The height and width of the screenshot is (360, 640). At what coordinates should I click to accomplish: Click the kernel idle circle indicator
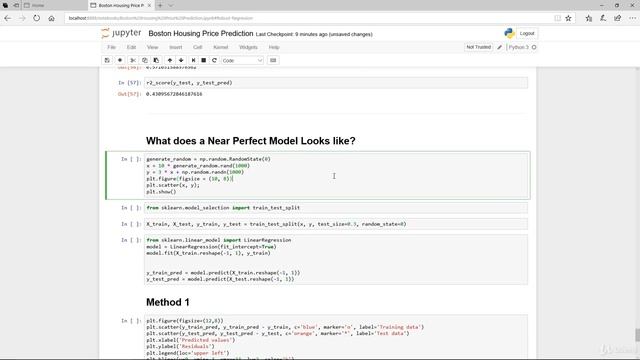coord(534,47)
